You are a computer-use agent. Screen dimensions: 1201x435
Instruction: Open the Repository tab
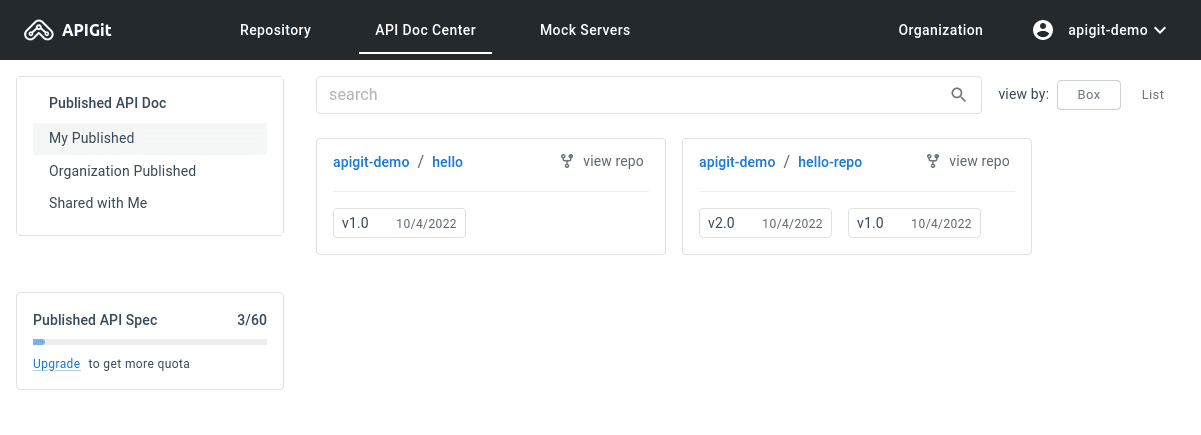pos(275,30)
